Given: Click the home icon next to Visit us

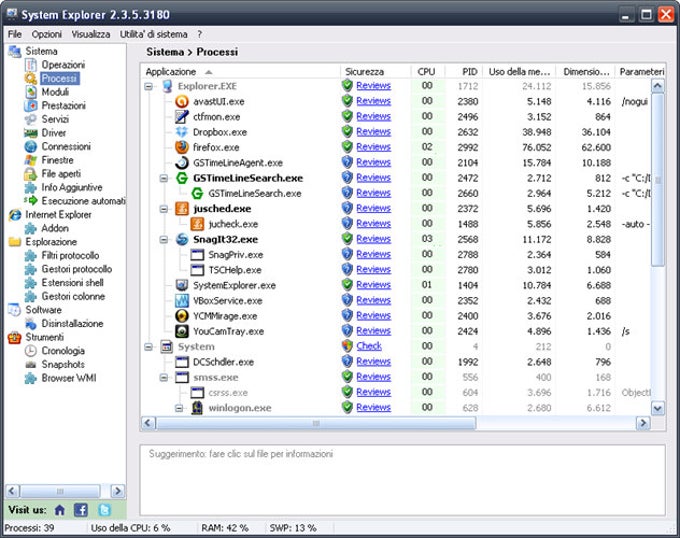Looking at the screenshot, I should point(60,510).
